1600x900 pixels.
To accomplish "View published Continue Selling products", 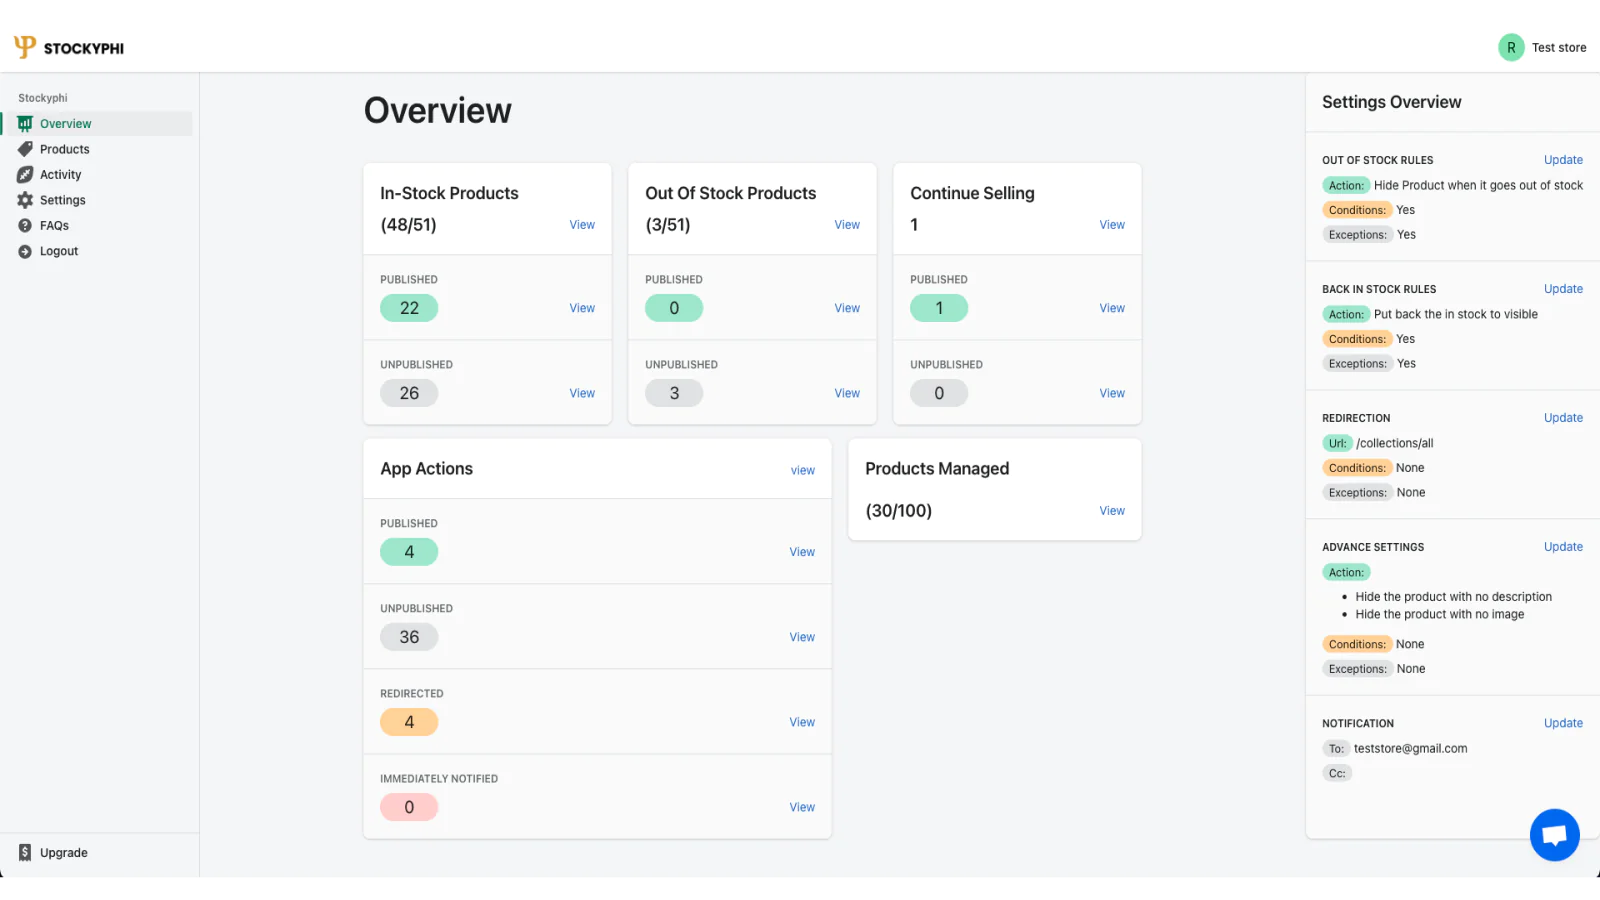I will click(1112, 308).
